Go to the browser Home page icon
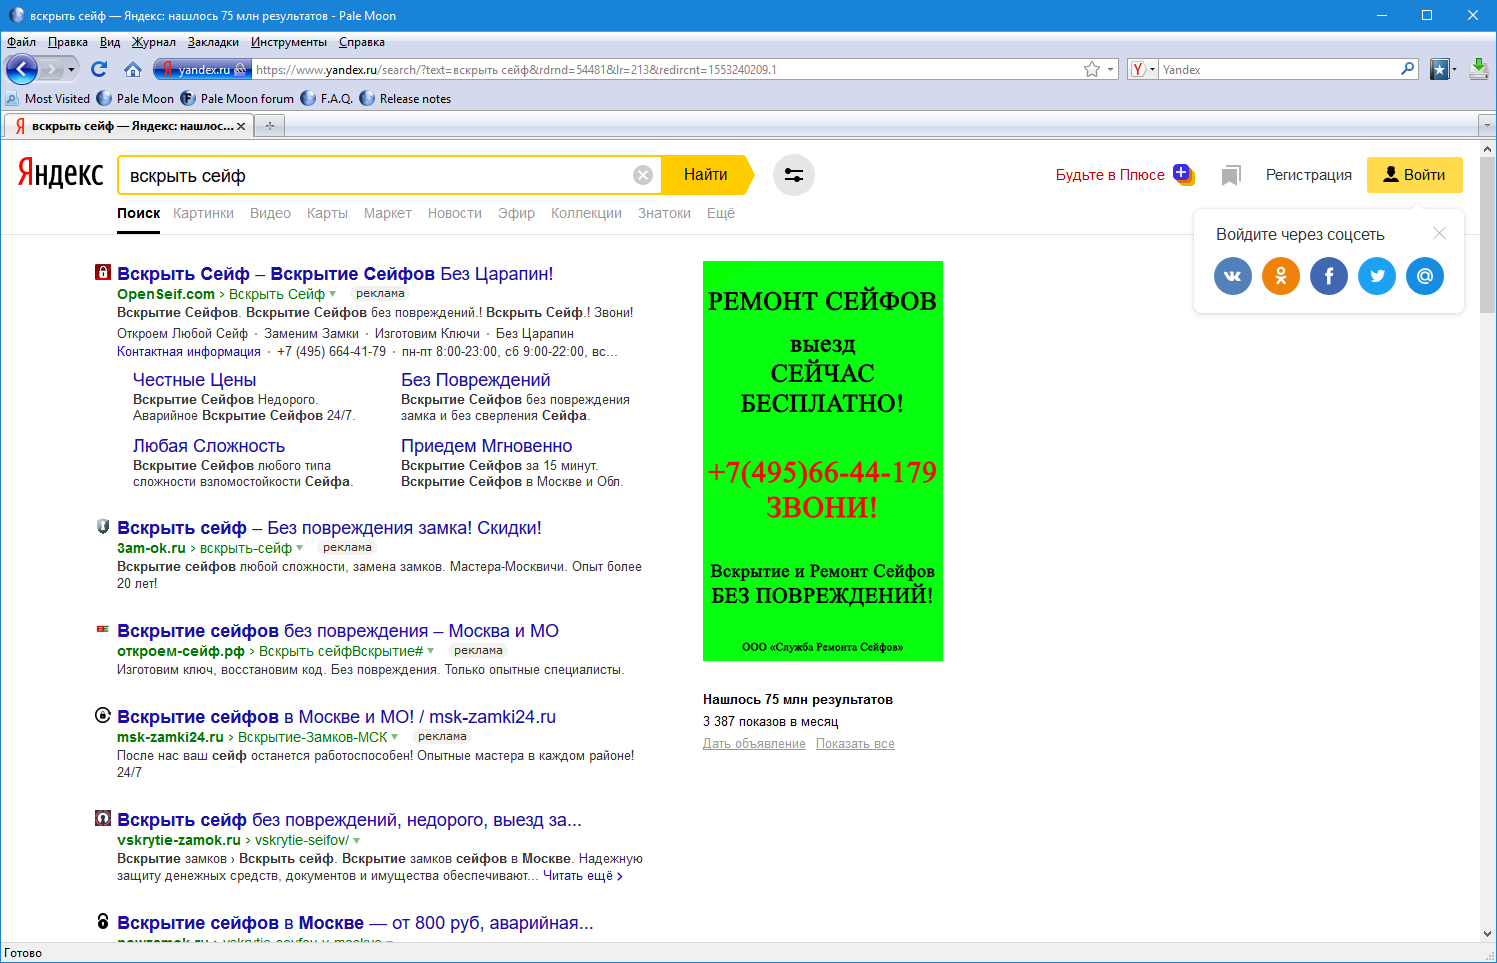This screenshot has width=1497, height=963. (133, 69)
